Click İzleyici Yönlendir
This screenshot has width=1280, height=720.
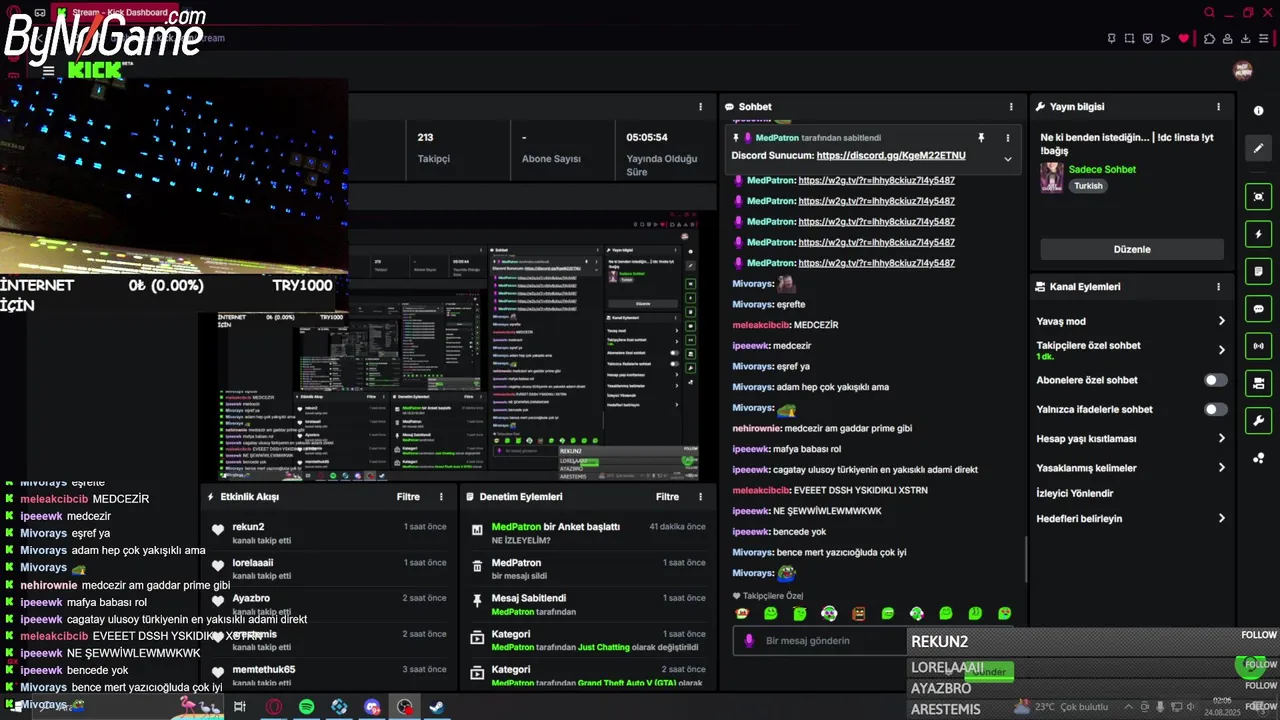tap(1075, 493)
